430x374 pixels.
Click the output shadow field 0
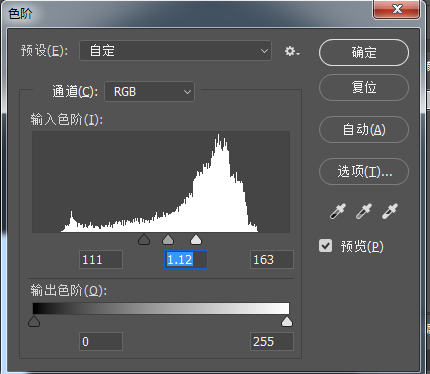(x=101, y=341)
